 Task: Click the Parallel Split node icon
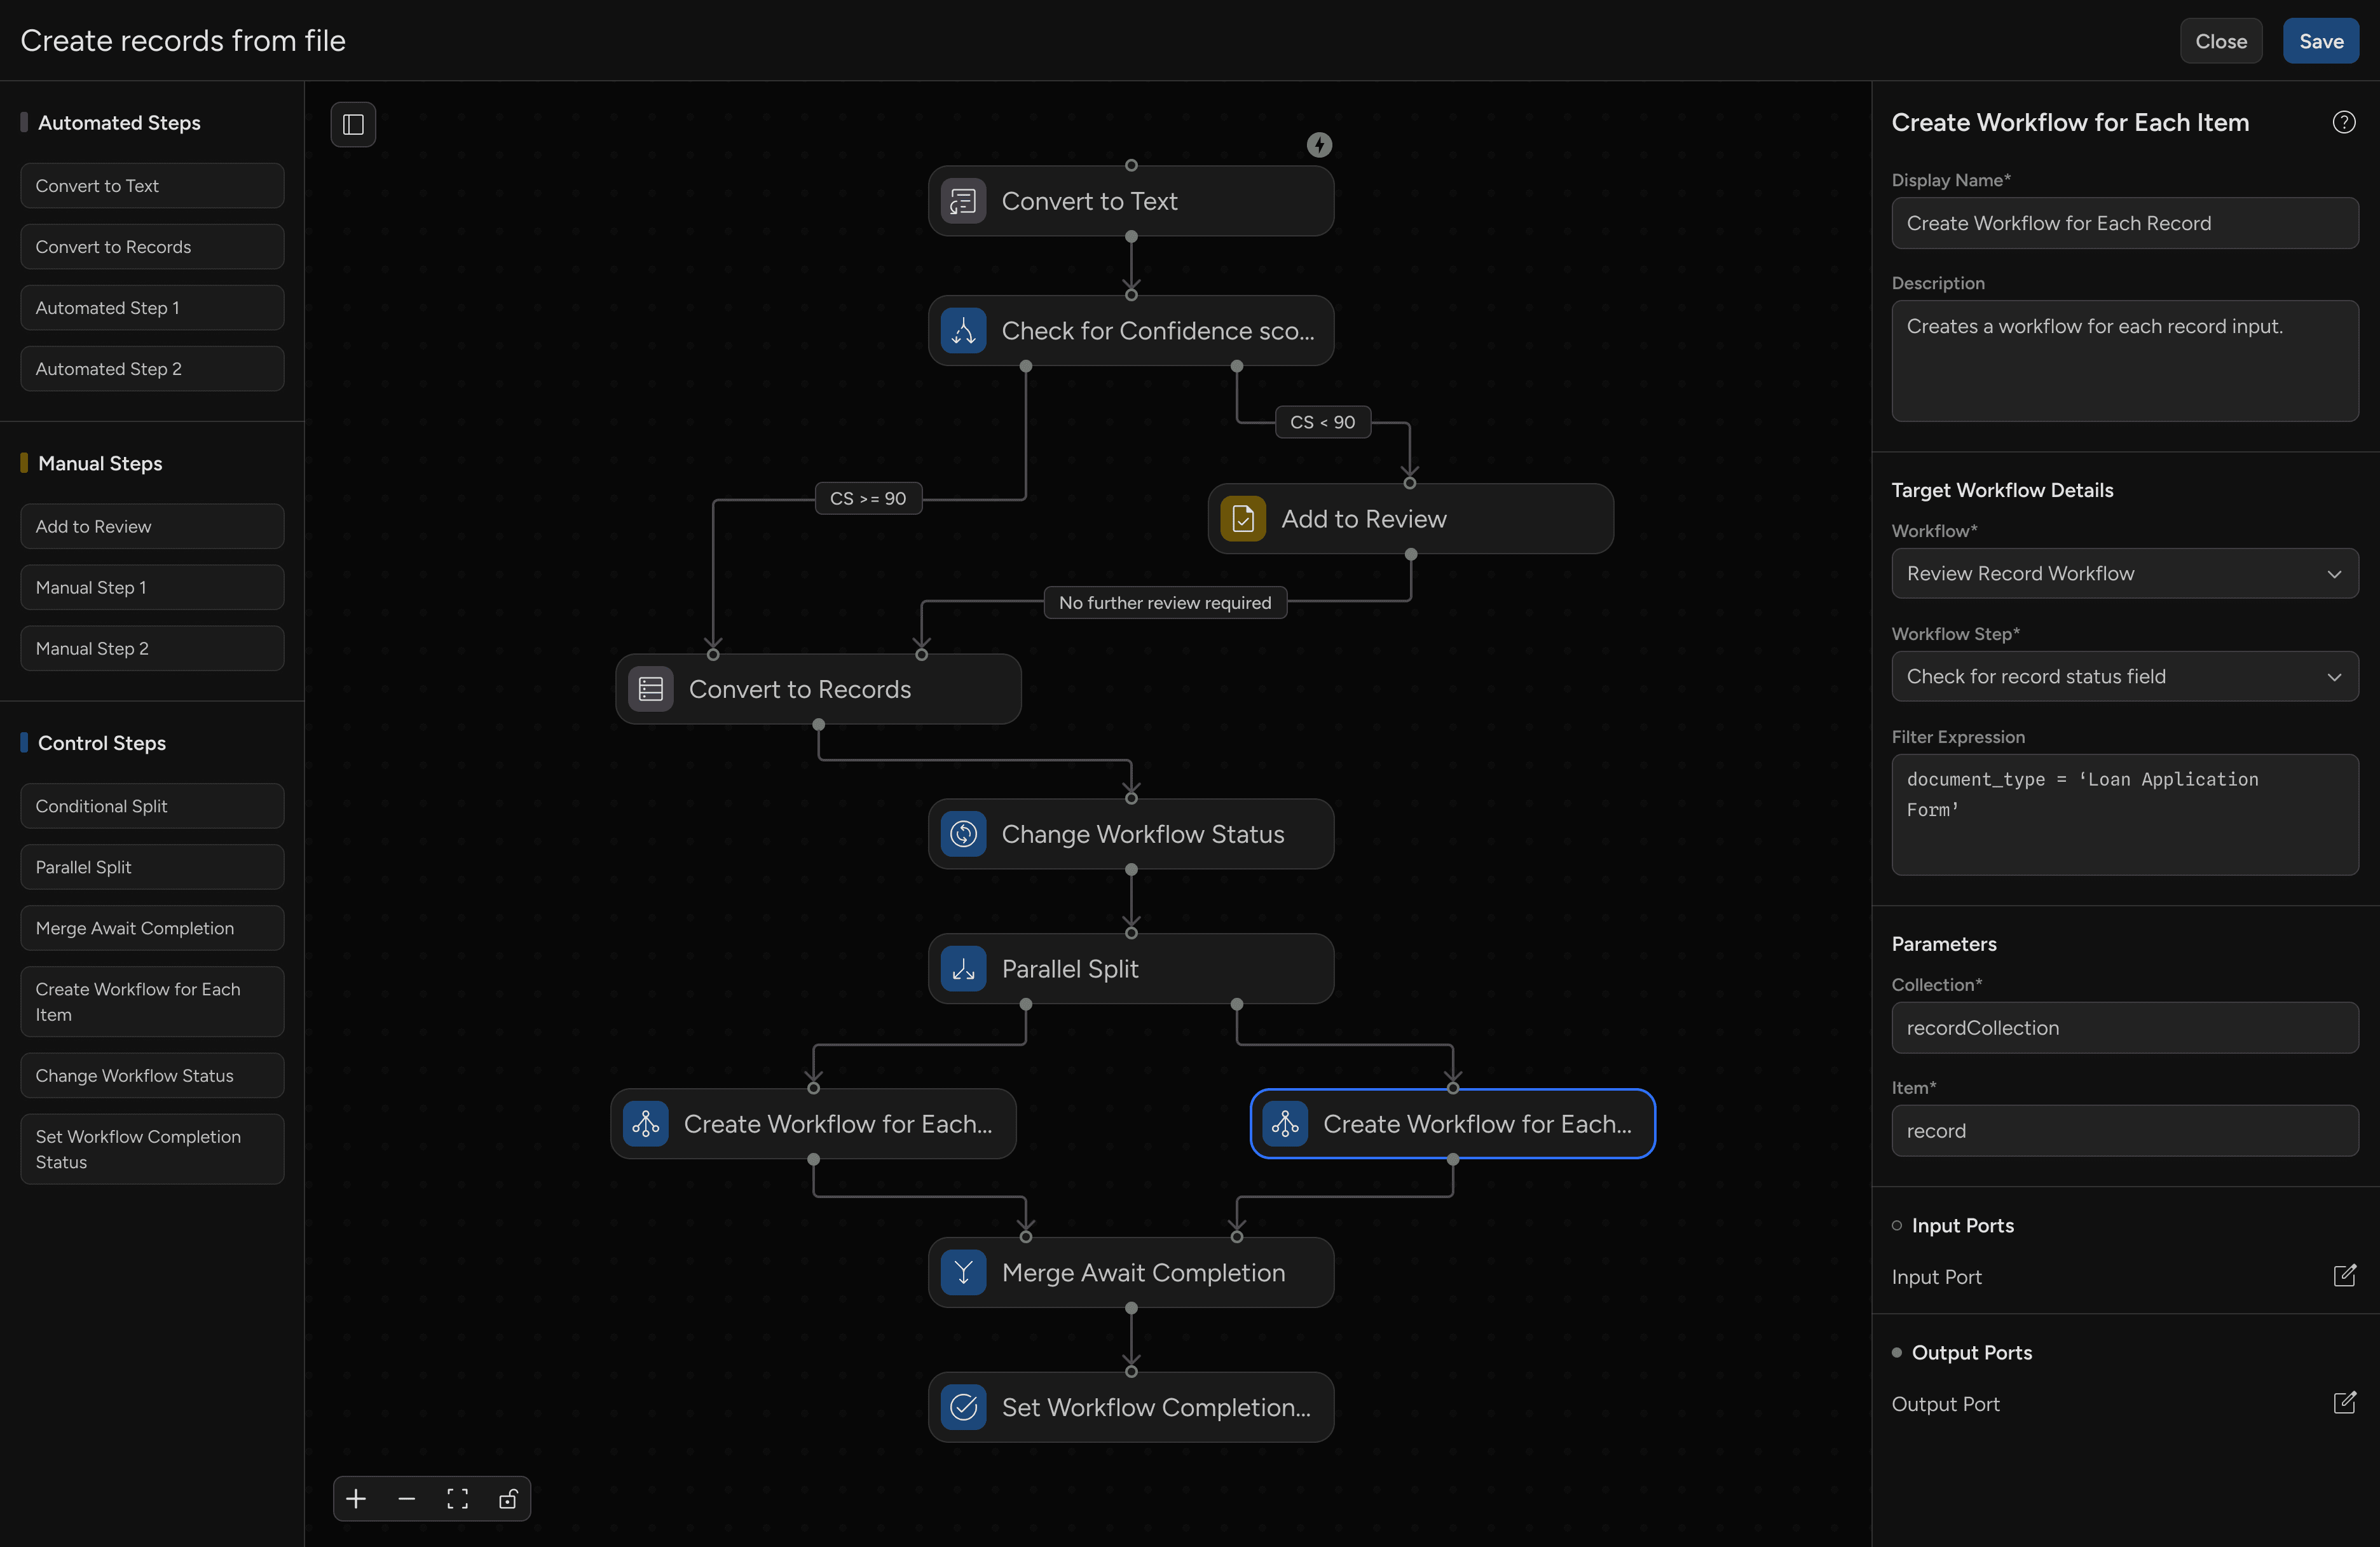pyautogui.click(x=962, y=967)
